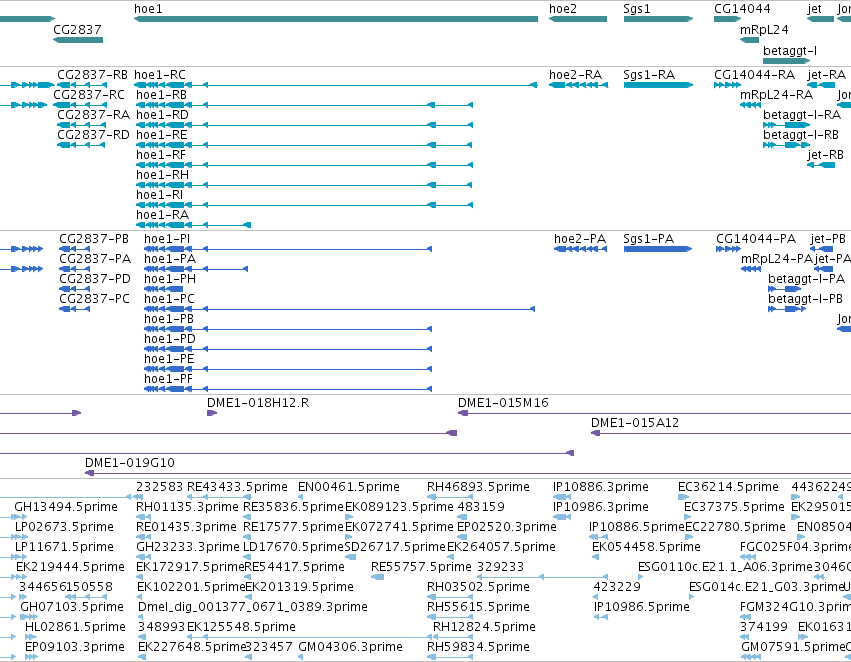Click protein hoe1-PF label
The width and height of the screenshot is (851, 662).
coord(168,379)
